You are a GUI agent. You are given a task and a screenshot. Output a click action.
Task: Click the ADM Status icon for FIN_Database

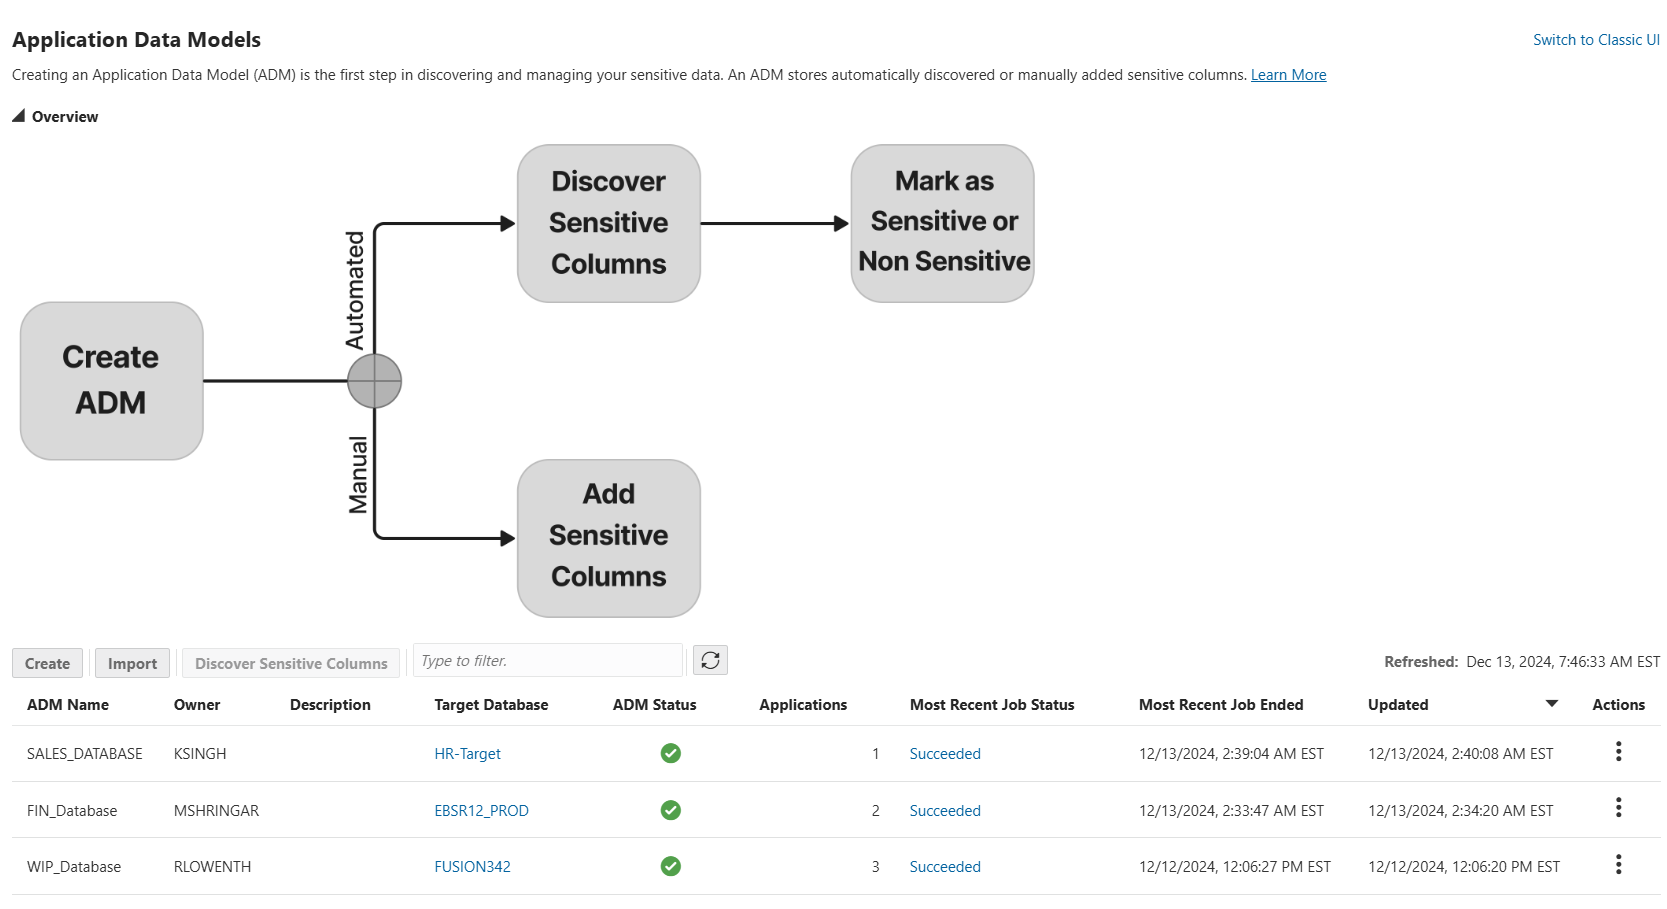[670, 810]
